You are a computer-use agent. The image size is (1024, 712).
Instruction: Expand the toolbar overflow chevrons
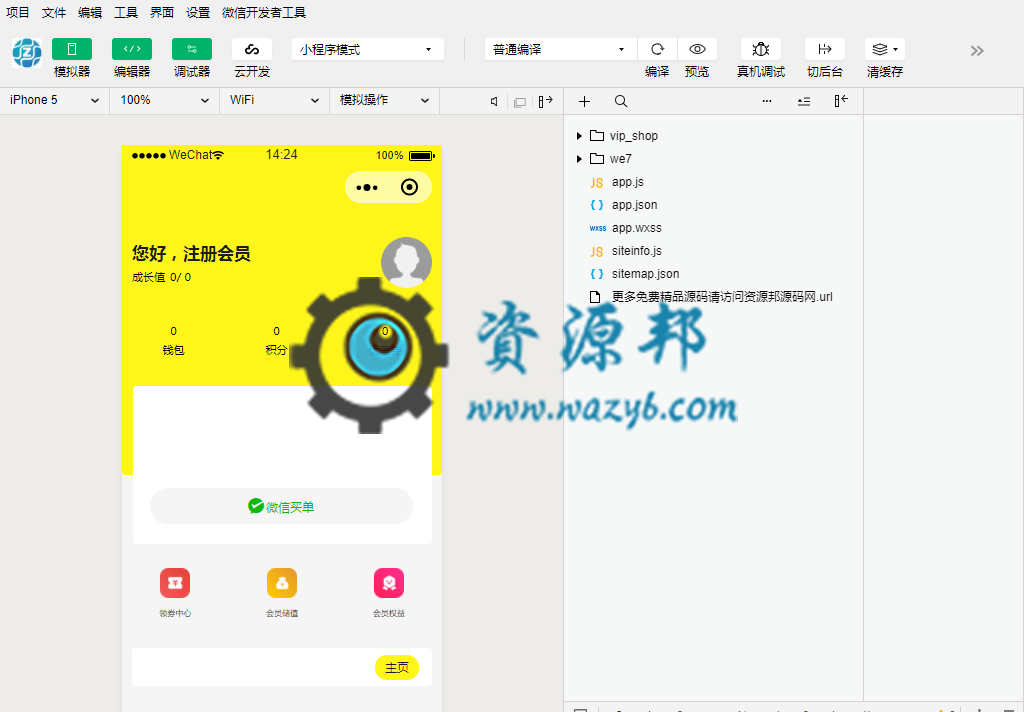977,51
